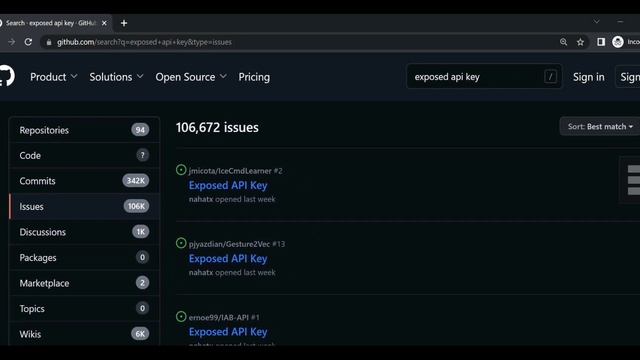Open the tab search chevron
The width and height of the screenshot is (640, 360).
click(x=597, y=22)
